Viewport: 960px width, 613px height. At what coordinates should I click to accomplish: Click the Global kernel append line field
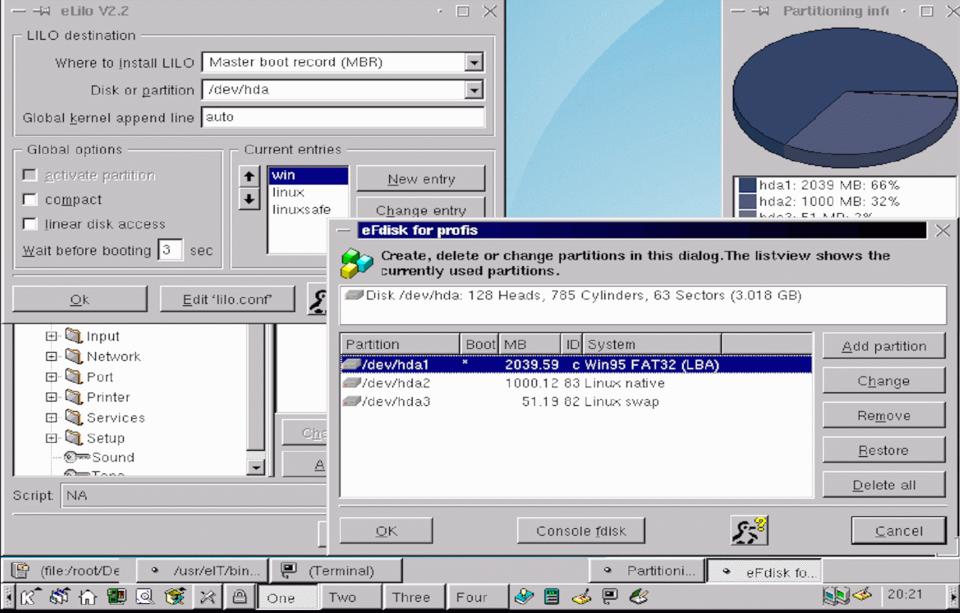343,117
